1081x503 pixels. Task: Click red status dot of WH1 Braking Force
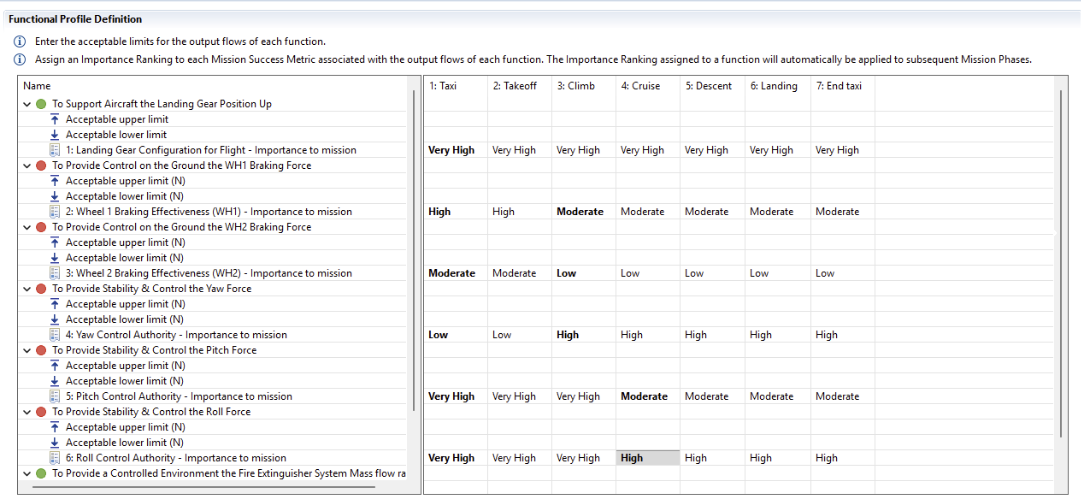click(41, 165)
